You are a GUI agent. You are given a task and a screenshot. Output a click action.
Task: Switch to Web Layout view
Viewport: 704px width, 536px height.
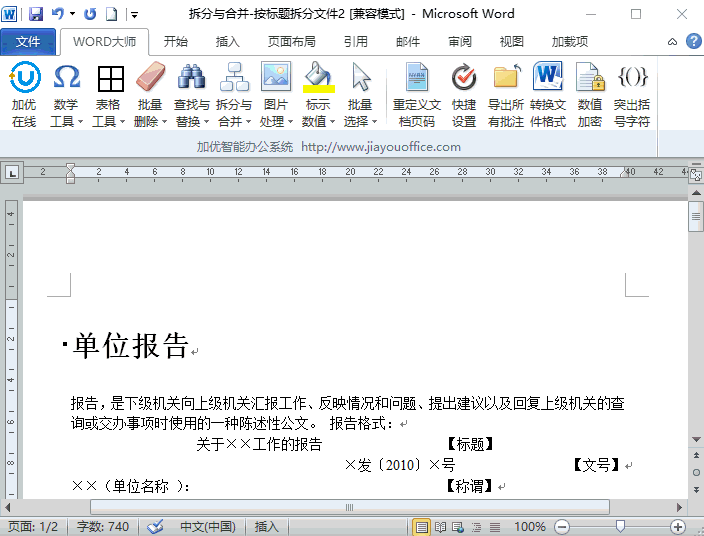coord(458,527)
